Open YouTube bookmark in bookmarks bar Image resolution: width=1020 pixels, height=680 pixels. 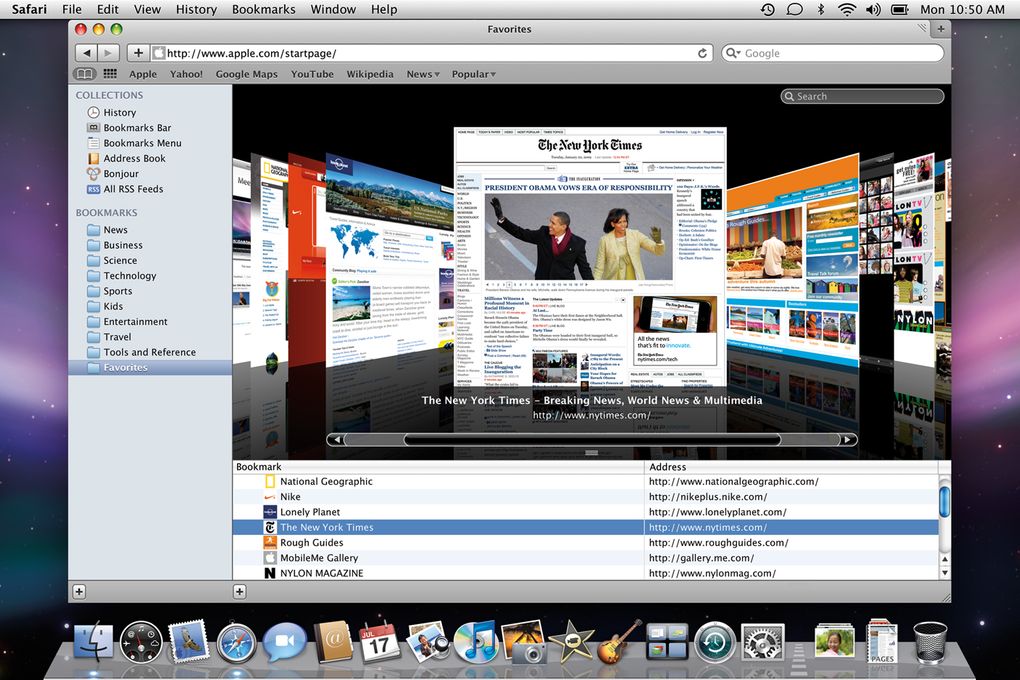pyautogui.click(x=312, y=74)
